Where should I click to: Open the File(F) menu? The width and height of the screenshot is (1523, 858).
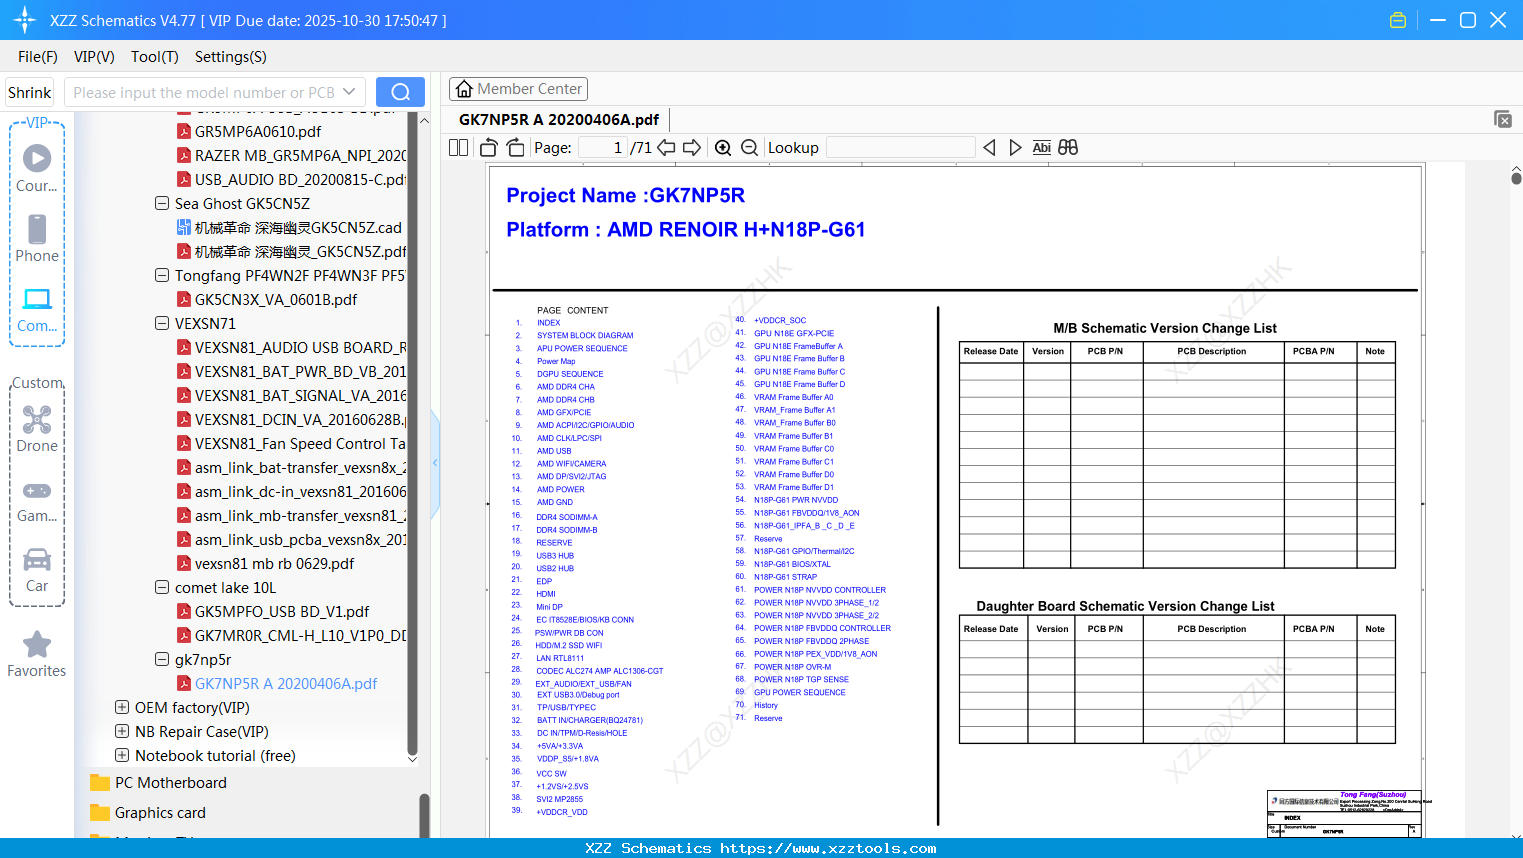click(x=38, y=57)
